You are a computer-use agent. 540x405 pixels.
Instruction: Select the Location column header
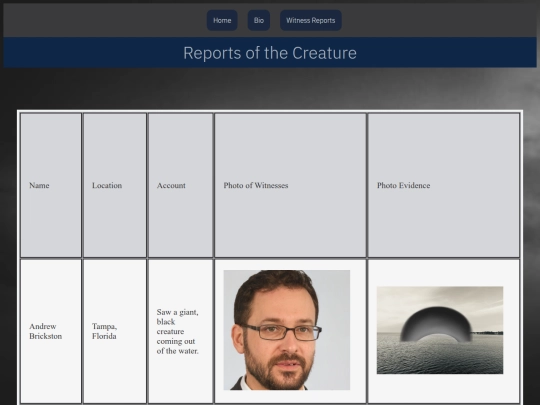pos(115,185)
